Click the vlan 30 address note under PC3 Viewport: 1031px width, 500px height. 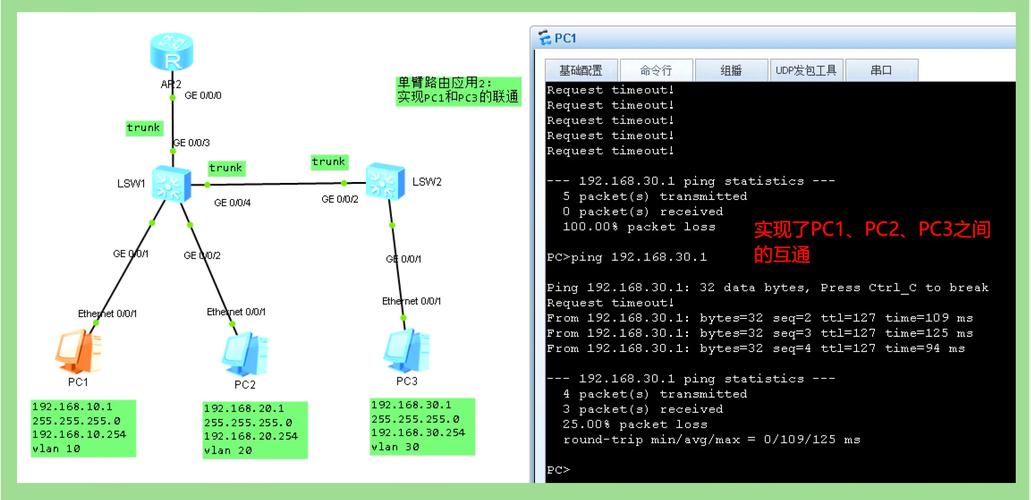(420, 425)
